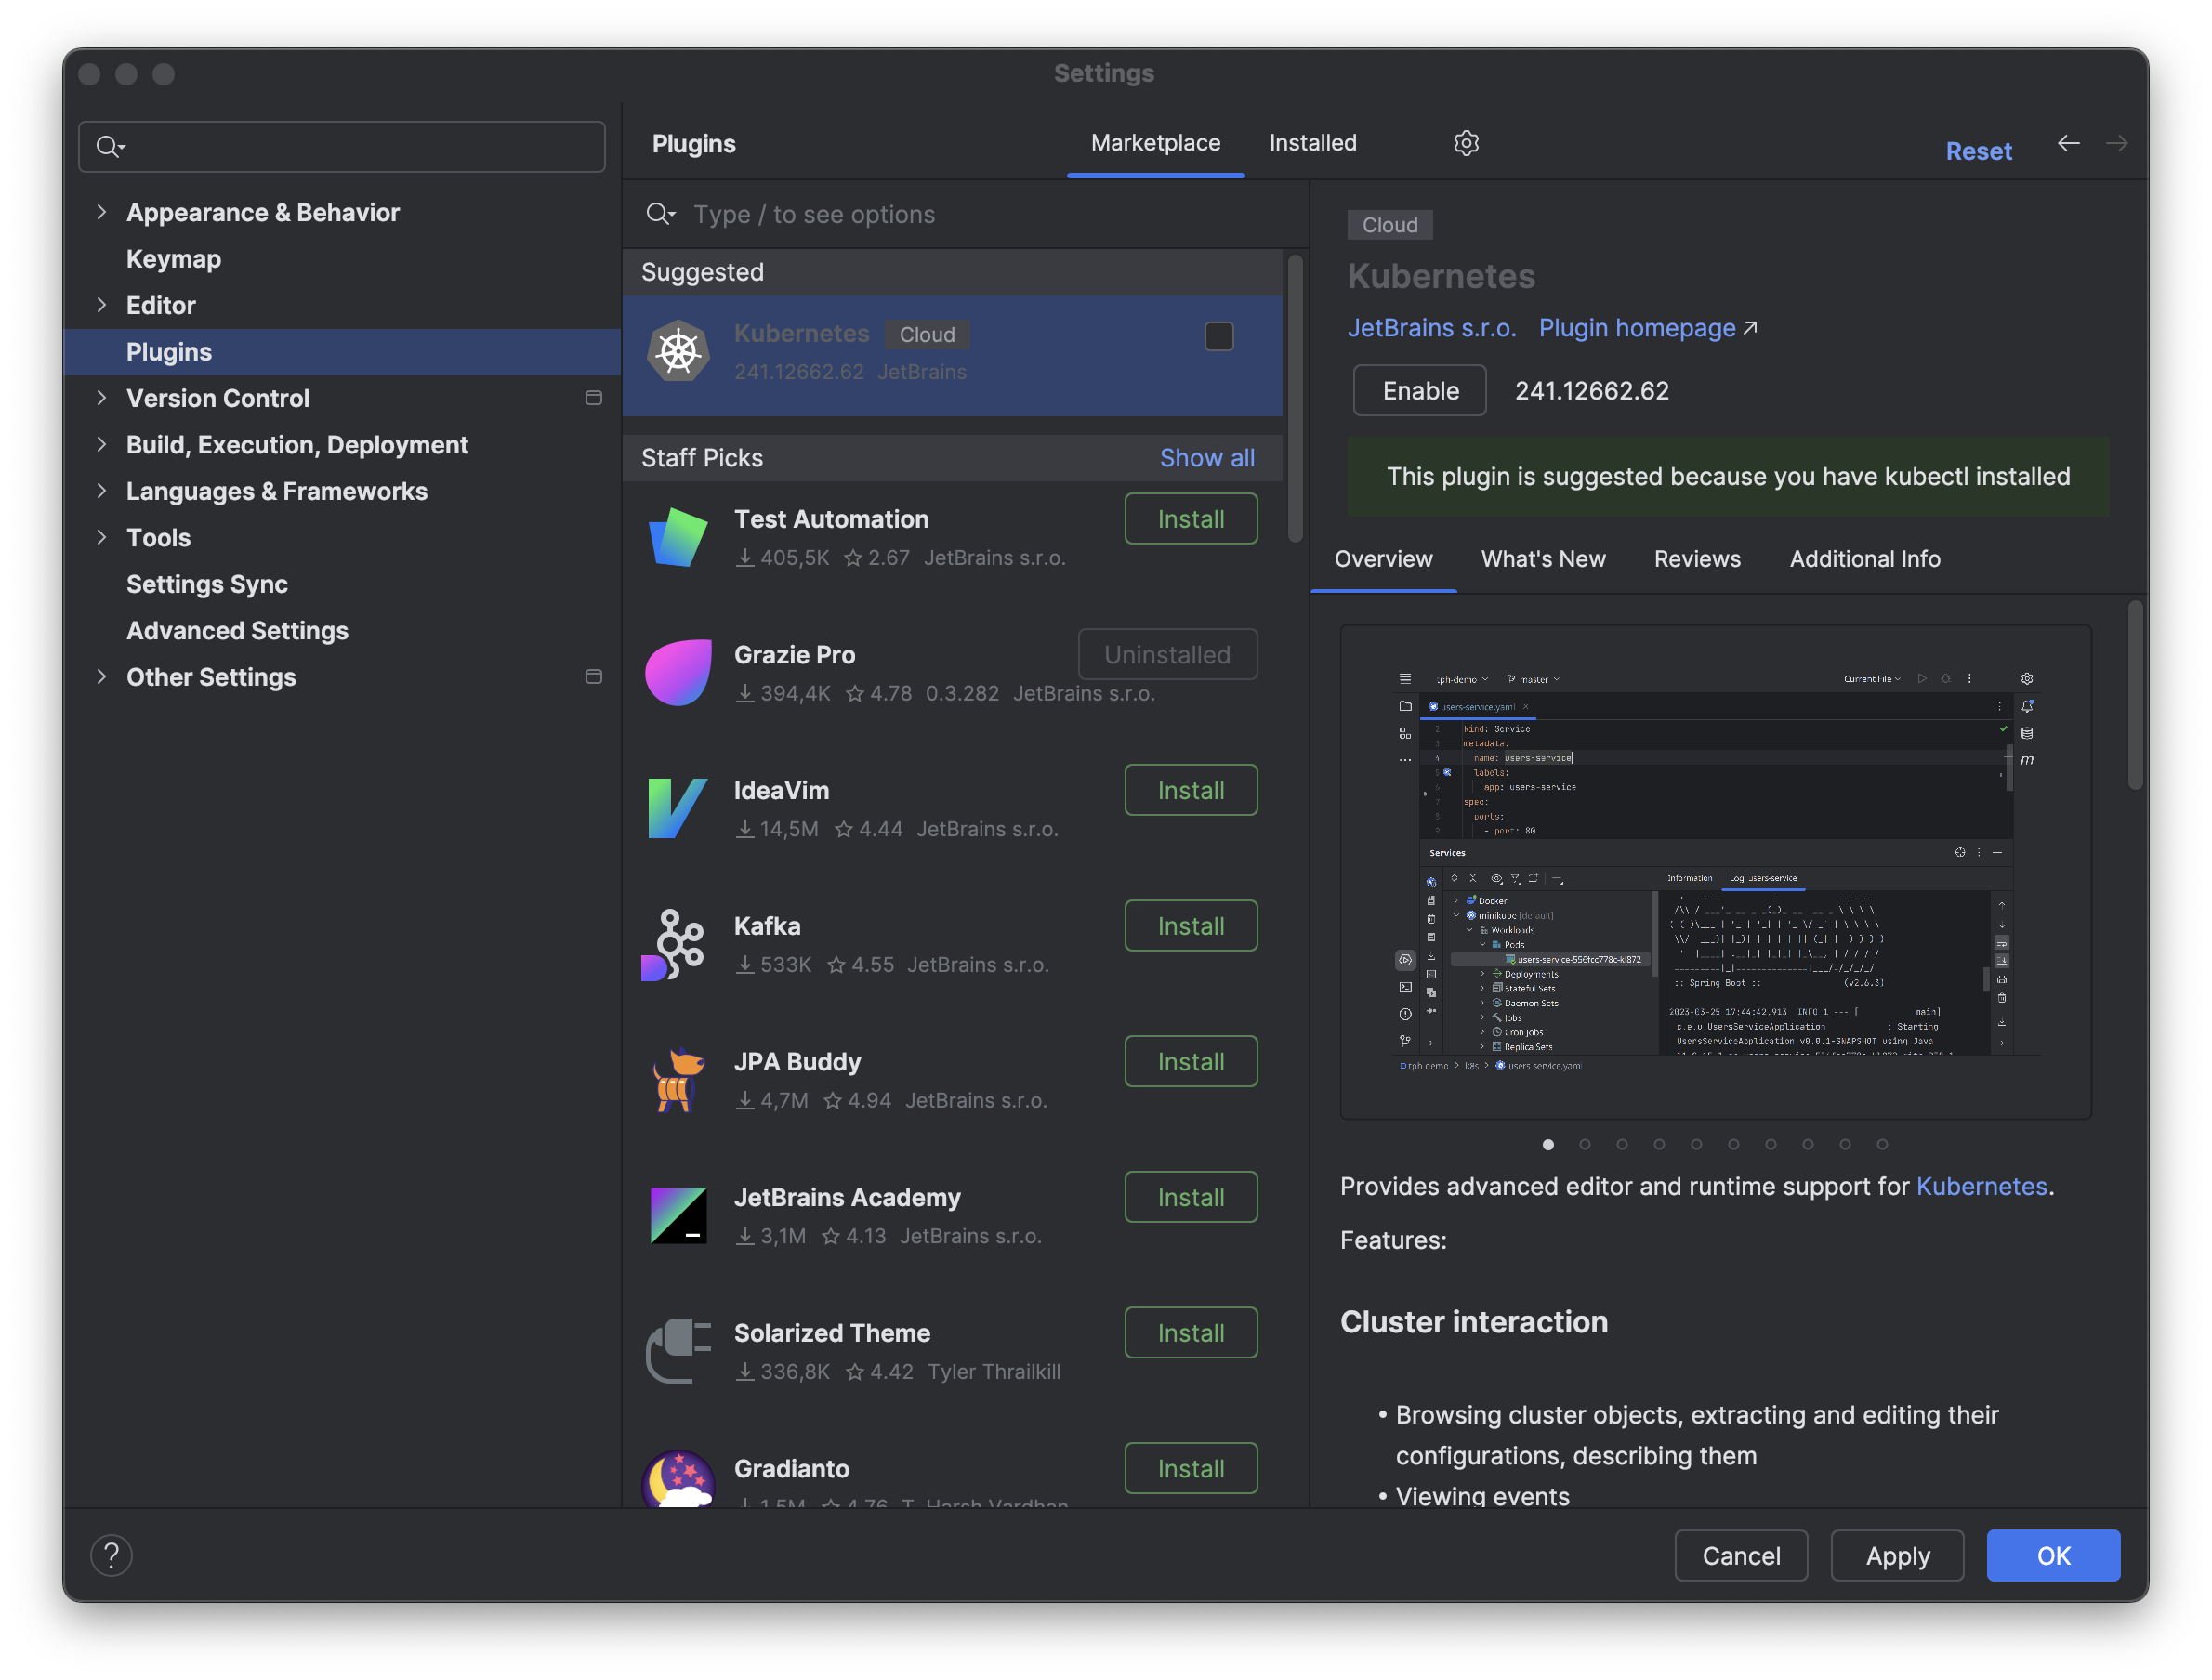Click the plugin list scrollbar
Image resolution: width=2212 pixels, height=1680 pixels.
pos(1295,398)
